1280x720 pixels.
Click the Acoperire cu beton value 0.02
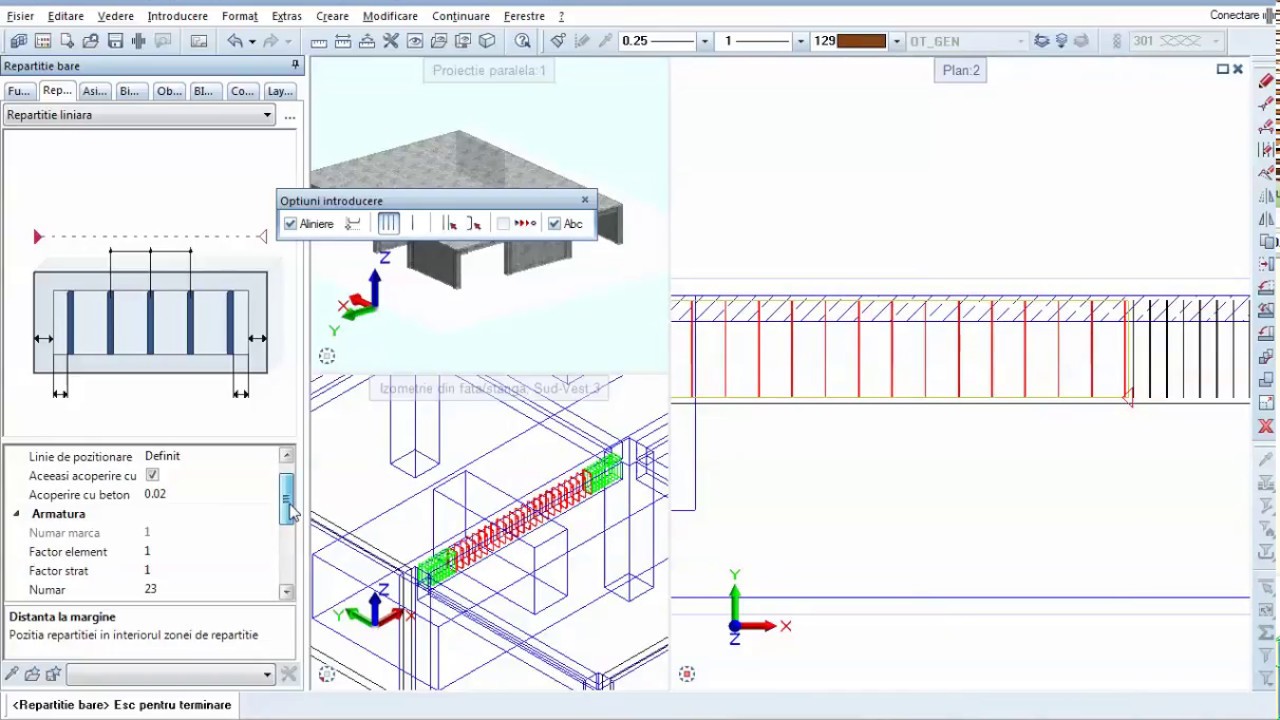tap(155, 494)
